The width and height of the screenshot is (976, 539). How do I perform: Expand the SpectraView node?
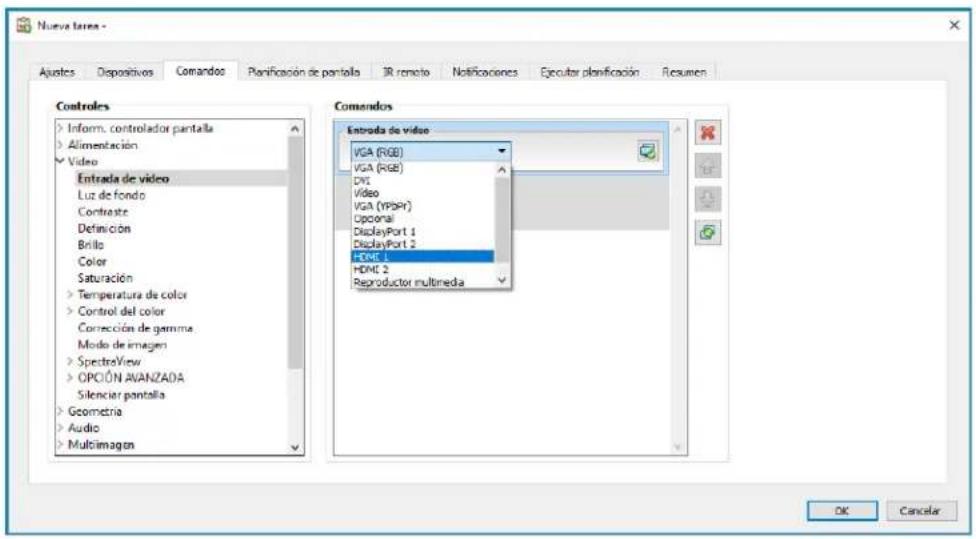point(70,361)
